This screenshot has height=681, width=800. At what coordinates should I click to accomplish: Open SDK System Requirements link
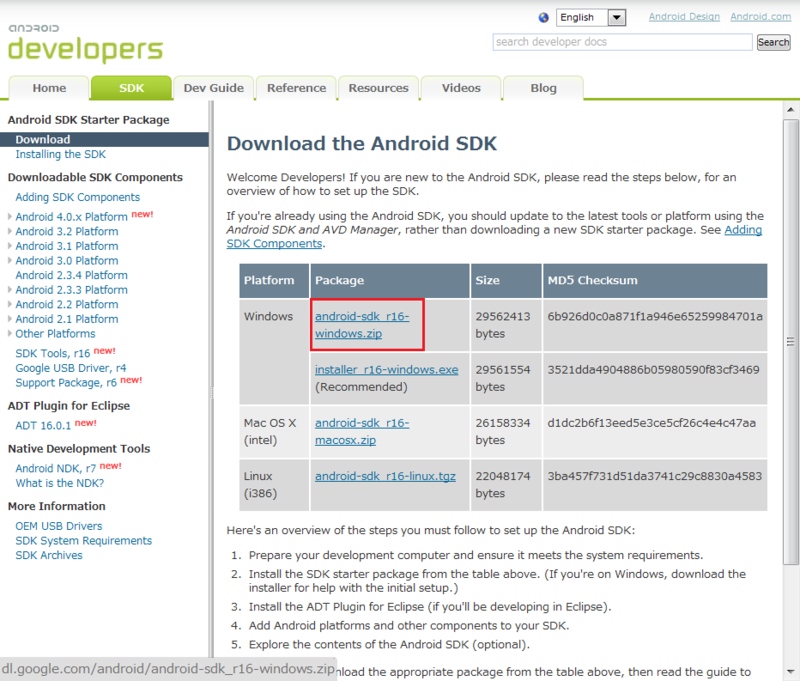[84, 541]
